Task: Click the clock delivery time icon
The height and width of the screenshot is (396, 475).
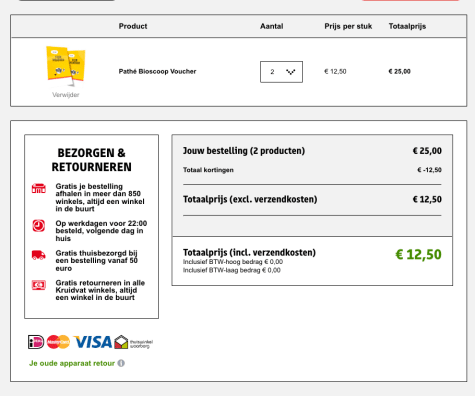Action: point(39,226)
